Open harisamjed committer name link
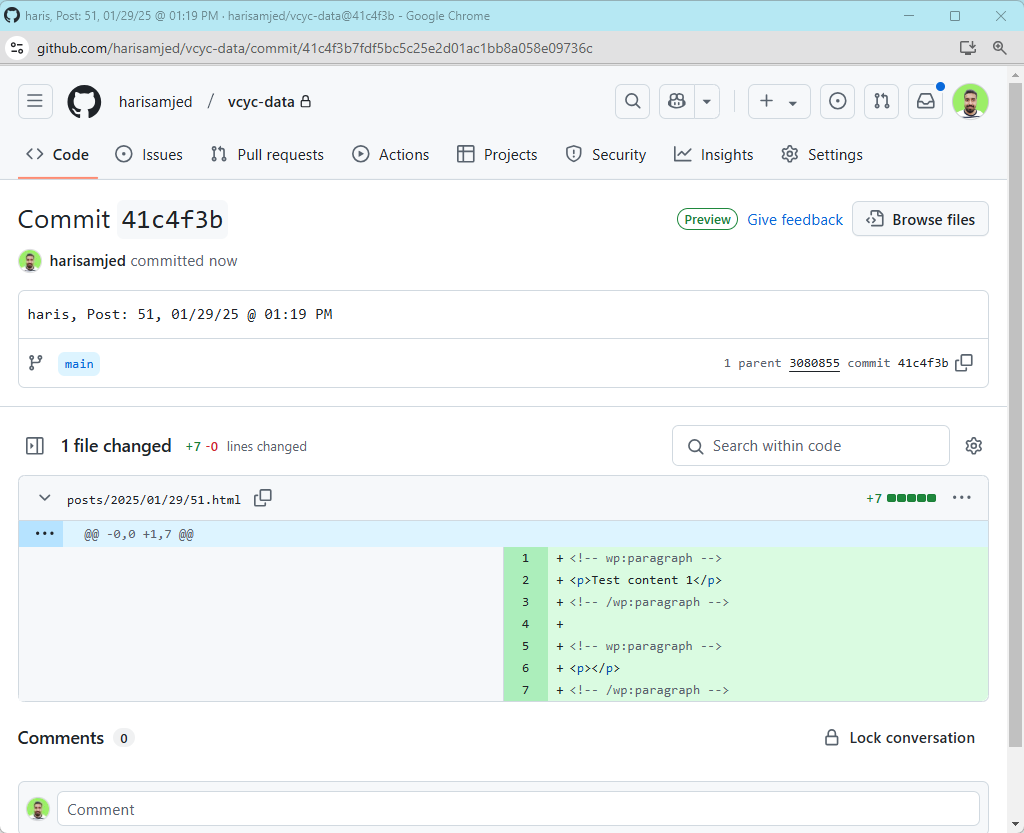 point(88,261)
